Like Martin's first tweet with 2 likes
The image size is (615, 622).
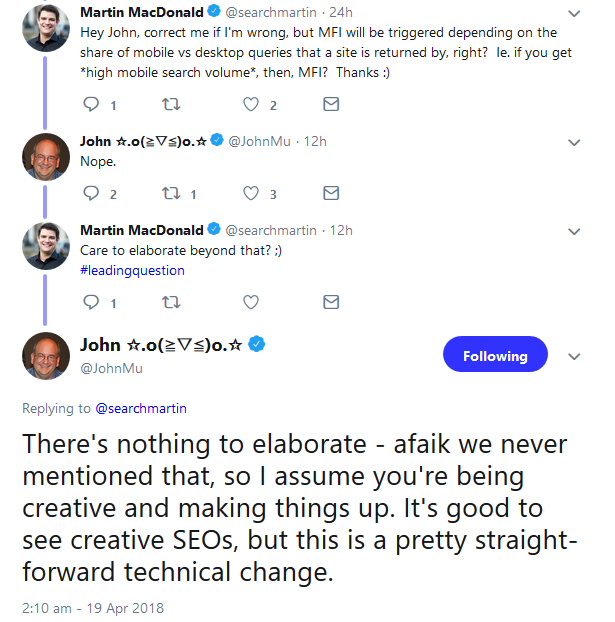coord(250,104)
